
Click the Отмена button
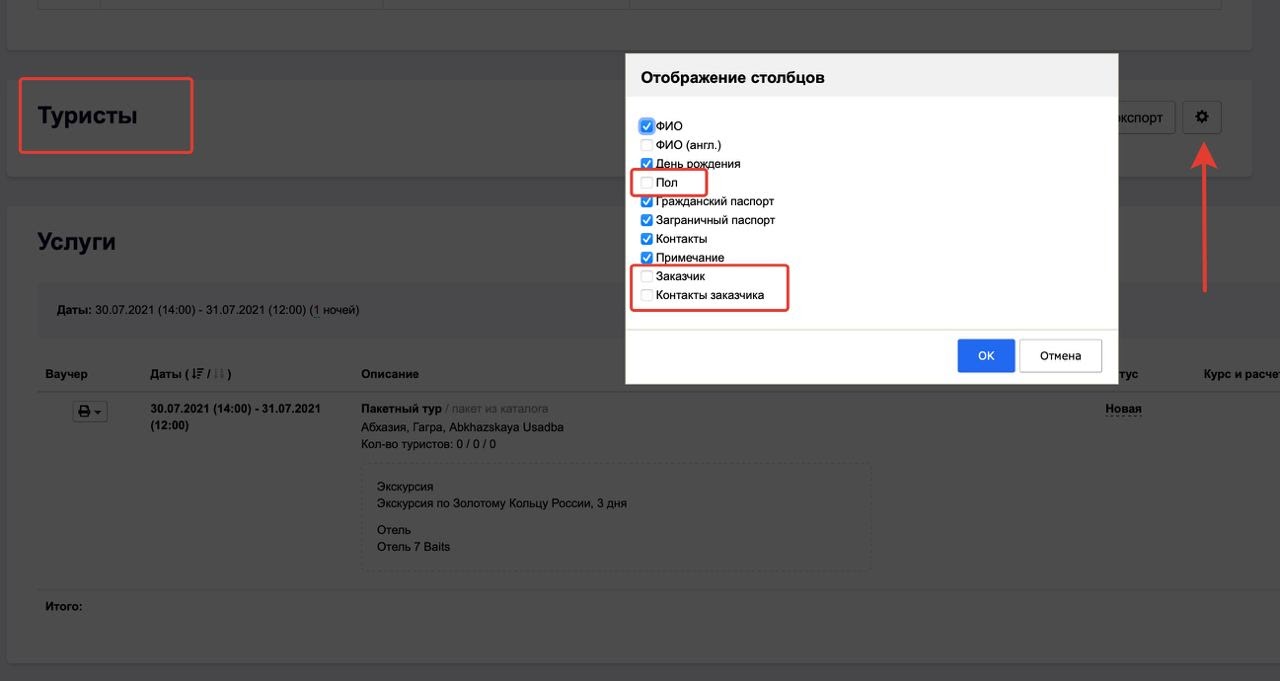(x=1060, y=356)
